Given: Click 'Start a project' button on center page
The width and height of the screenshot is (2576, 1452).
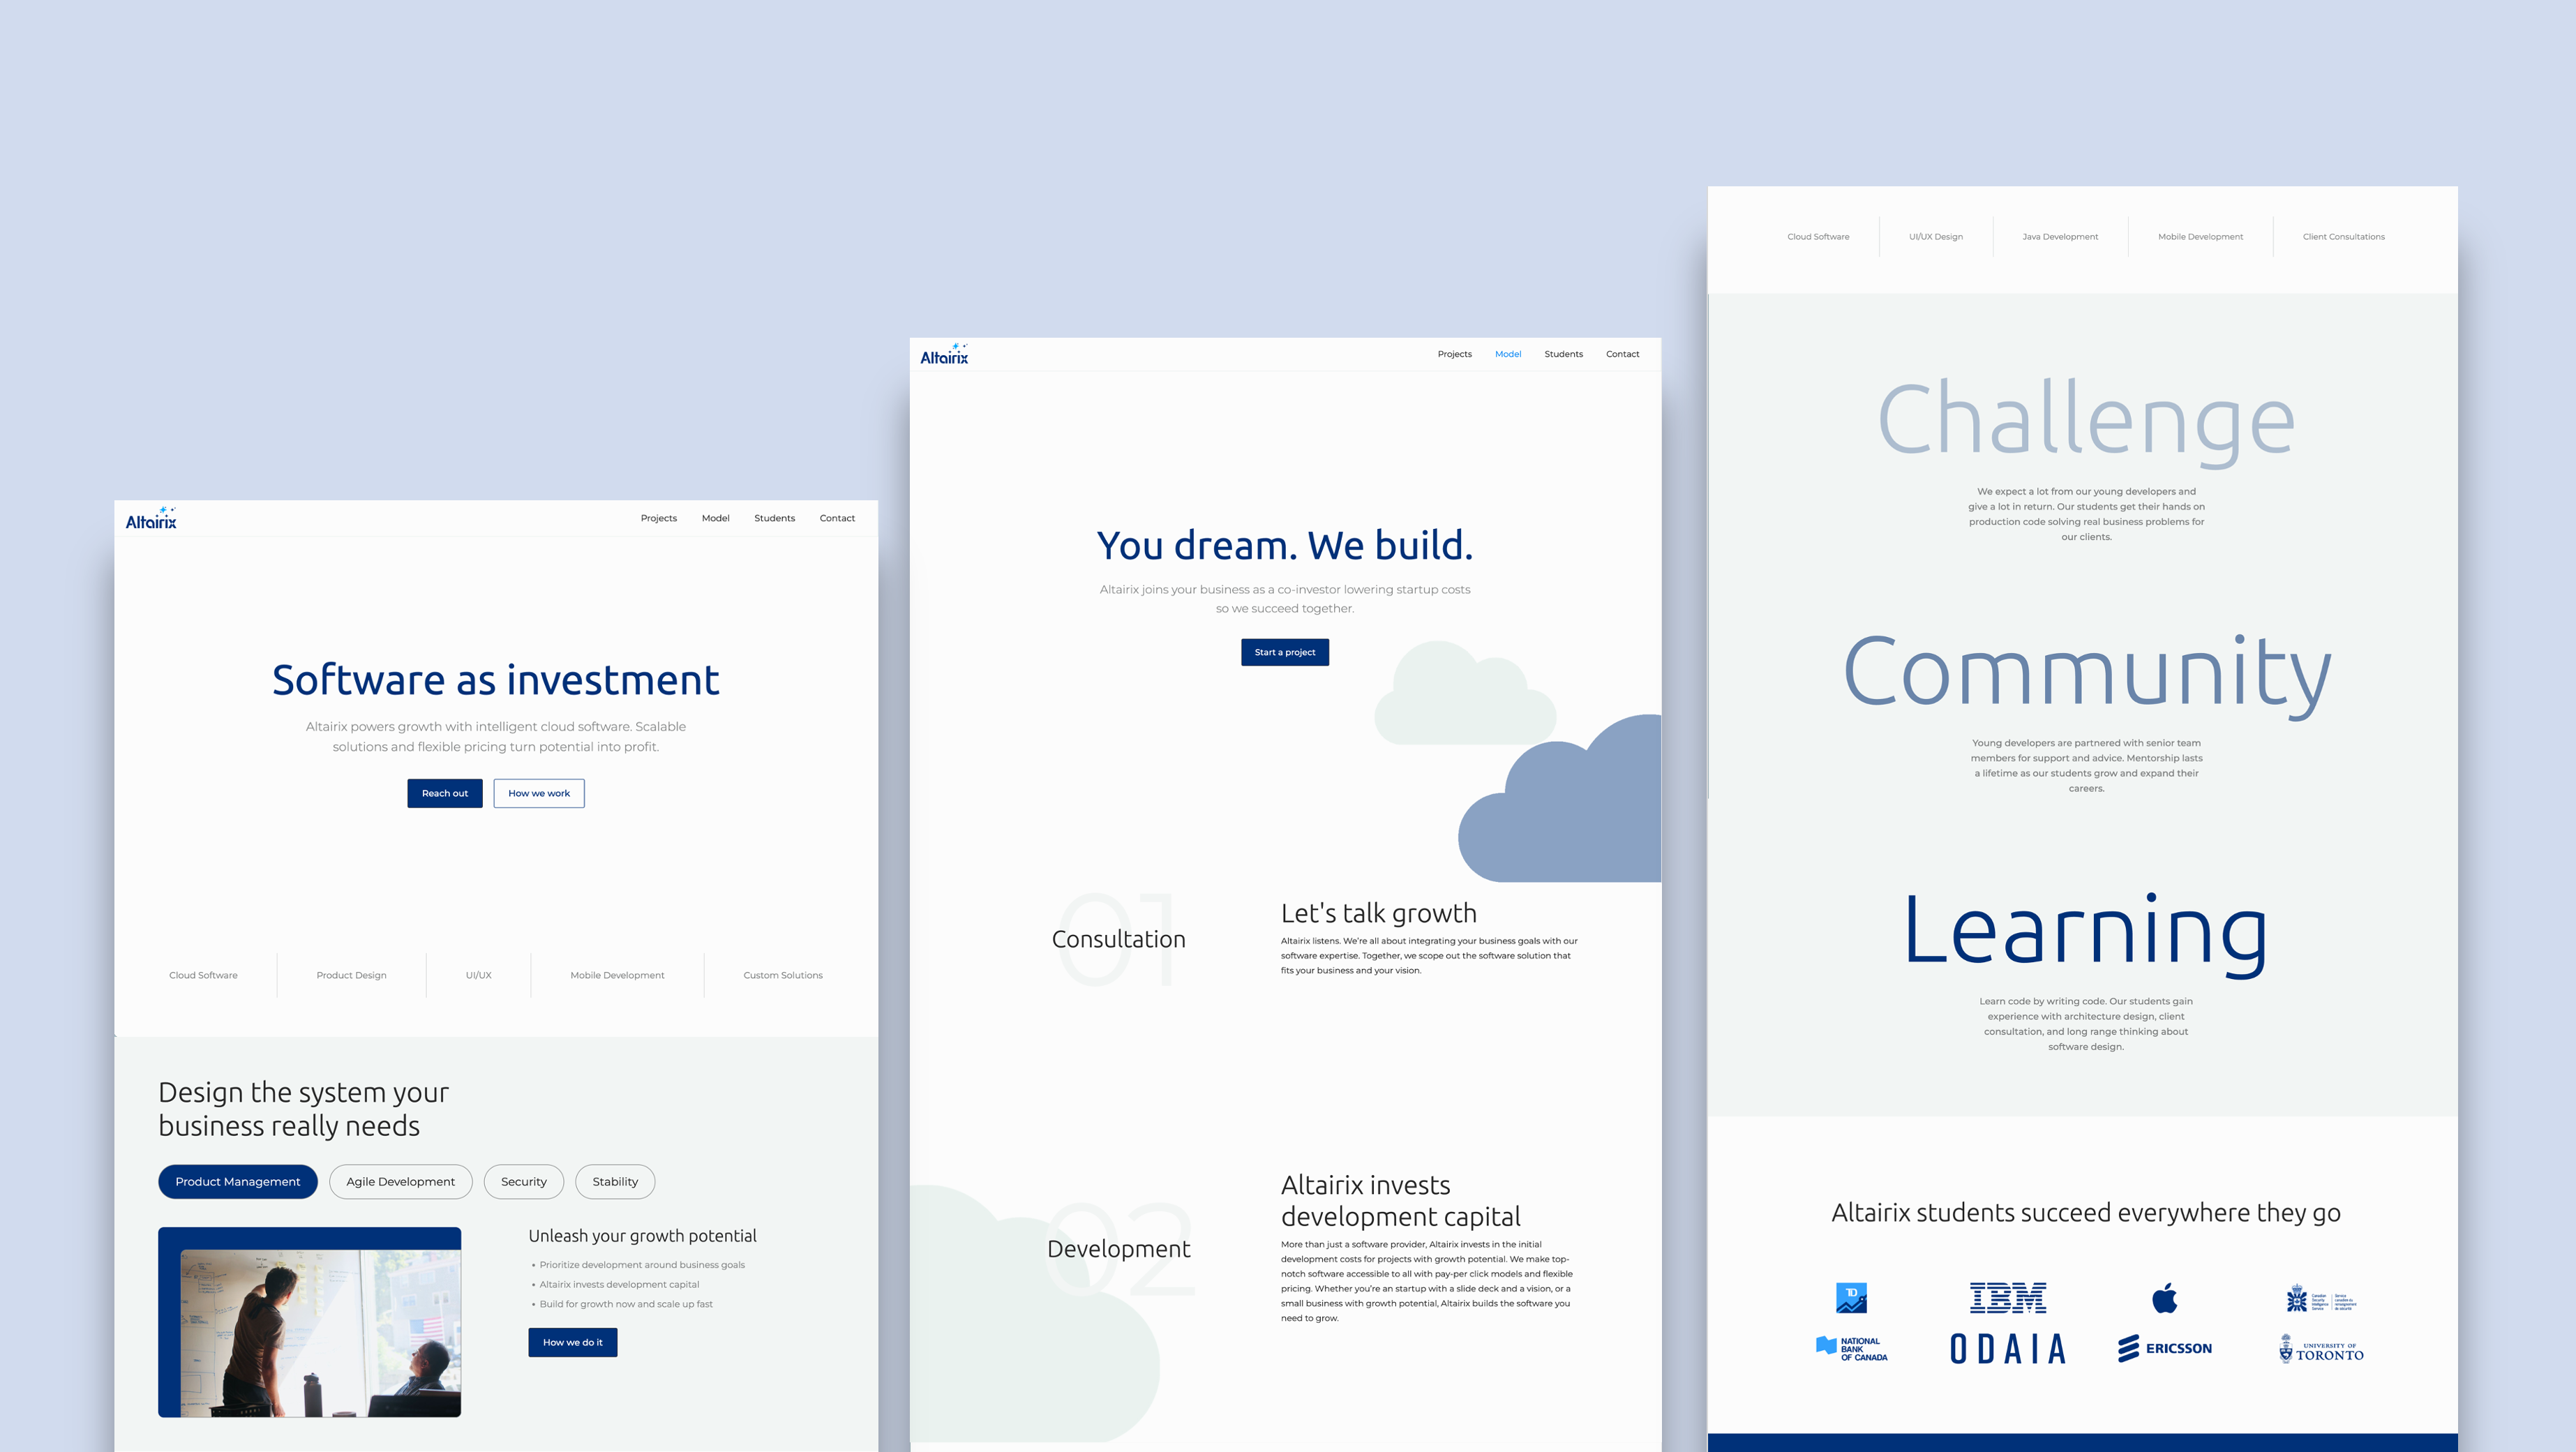Looking at the screenshot, I should point(1285,652).
